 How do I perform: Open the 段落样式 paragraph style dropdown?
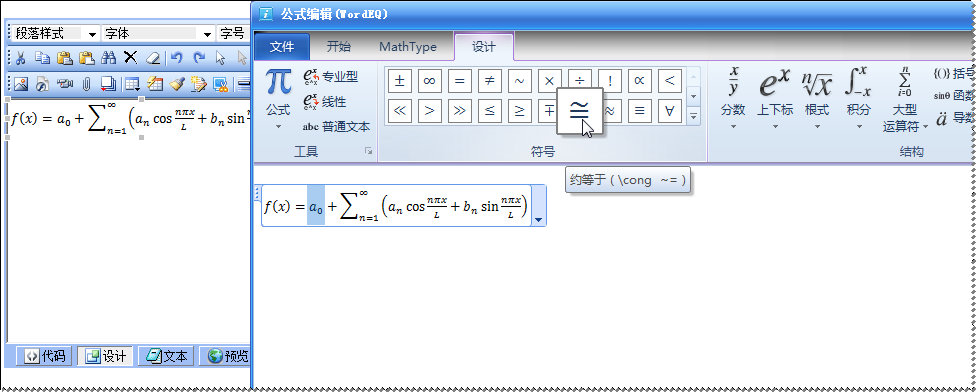pos(93,34)
